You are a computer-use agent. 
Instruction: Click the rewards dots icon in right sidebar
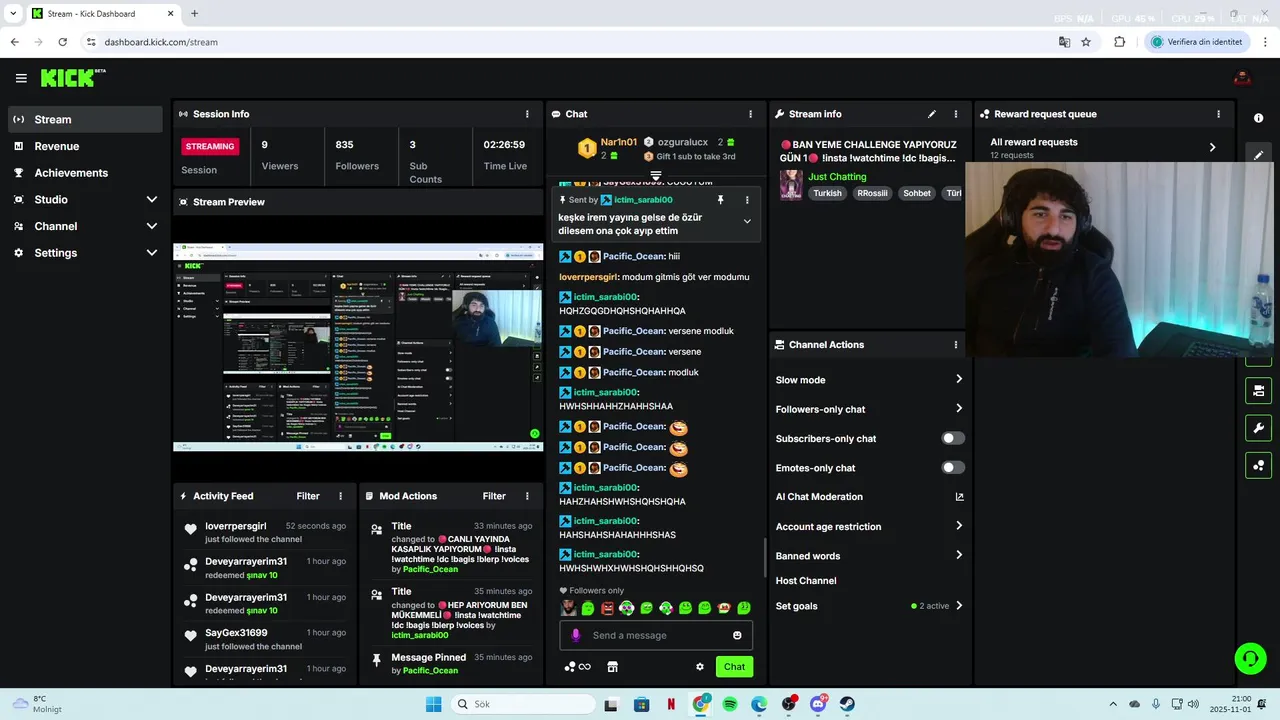pyautogui.click(x=1258, y=465)
